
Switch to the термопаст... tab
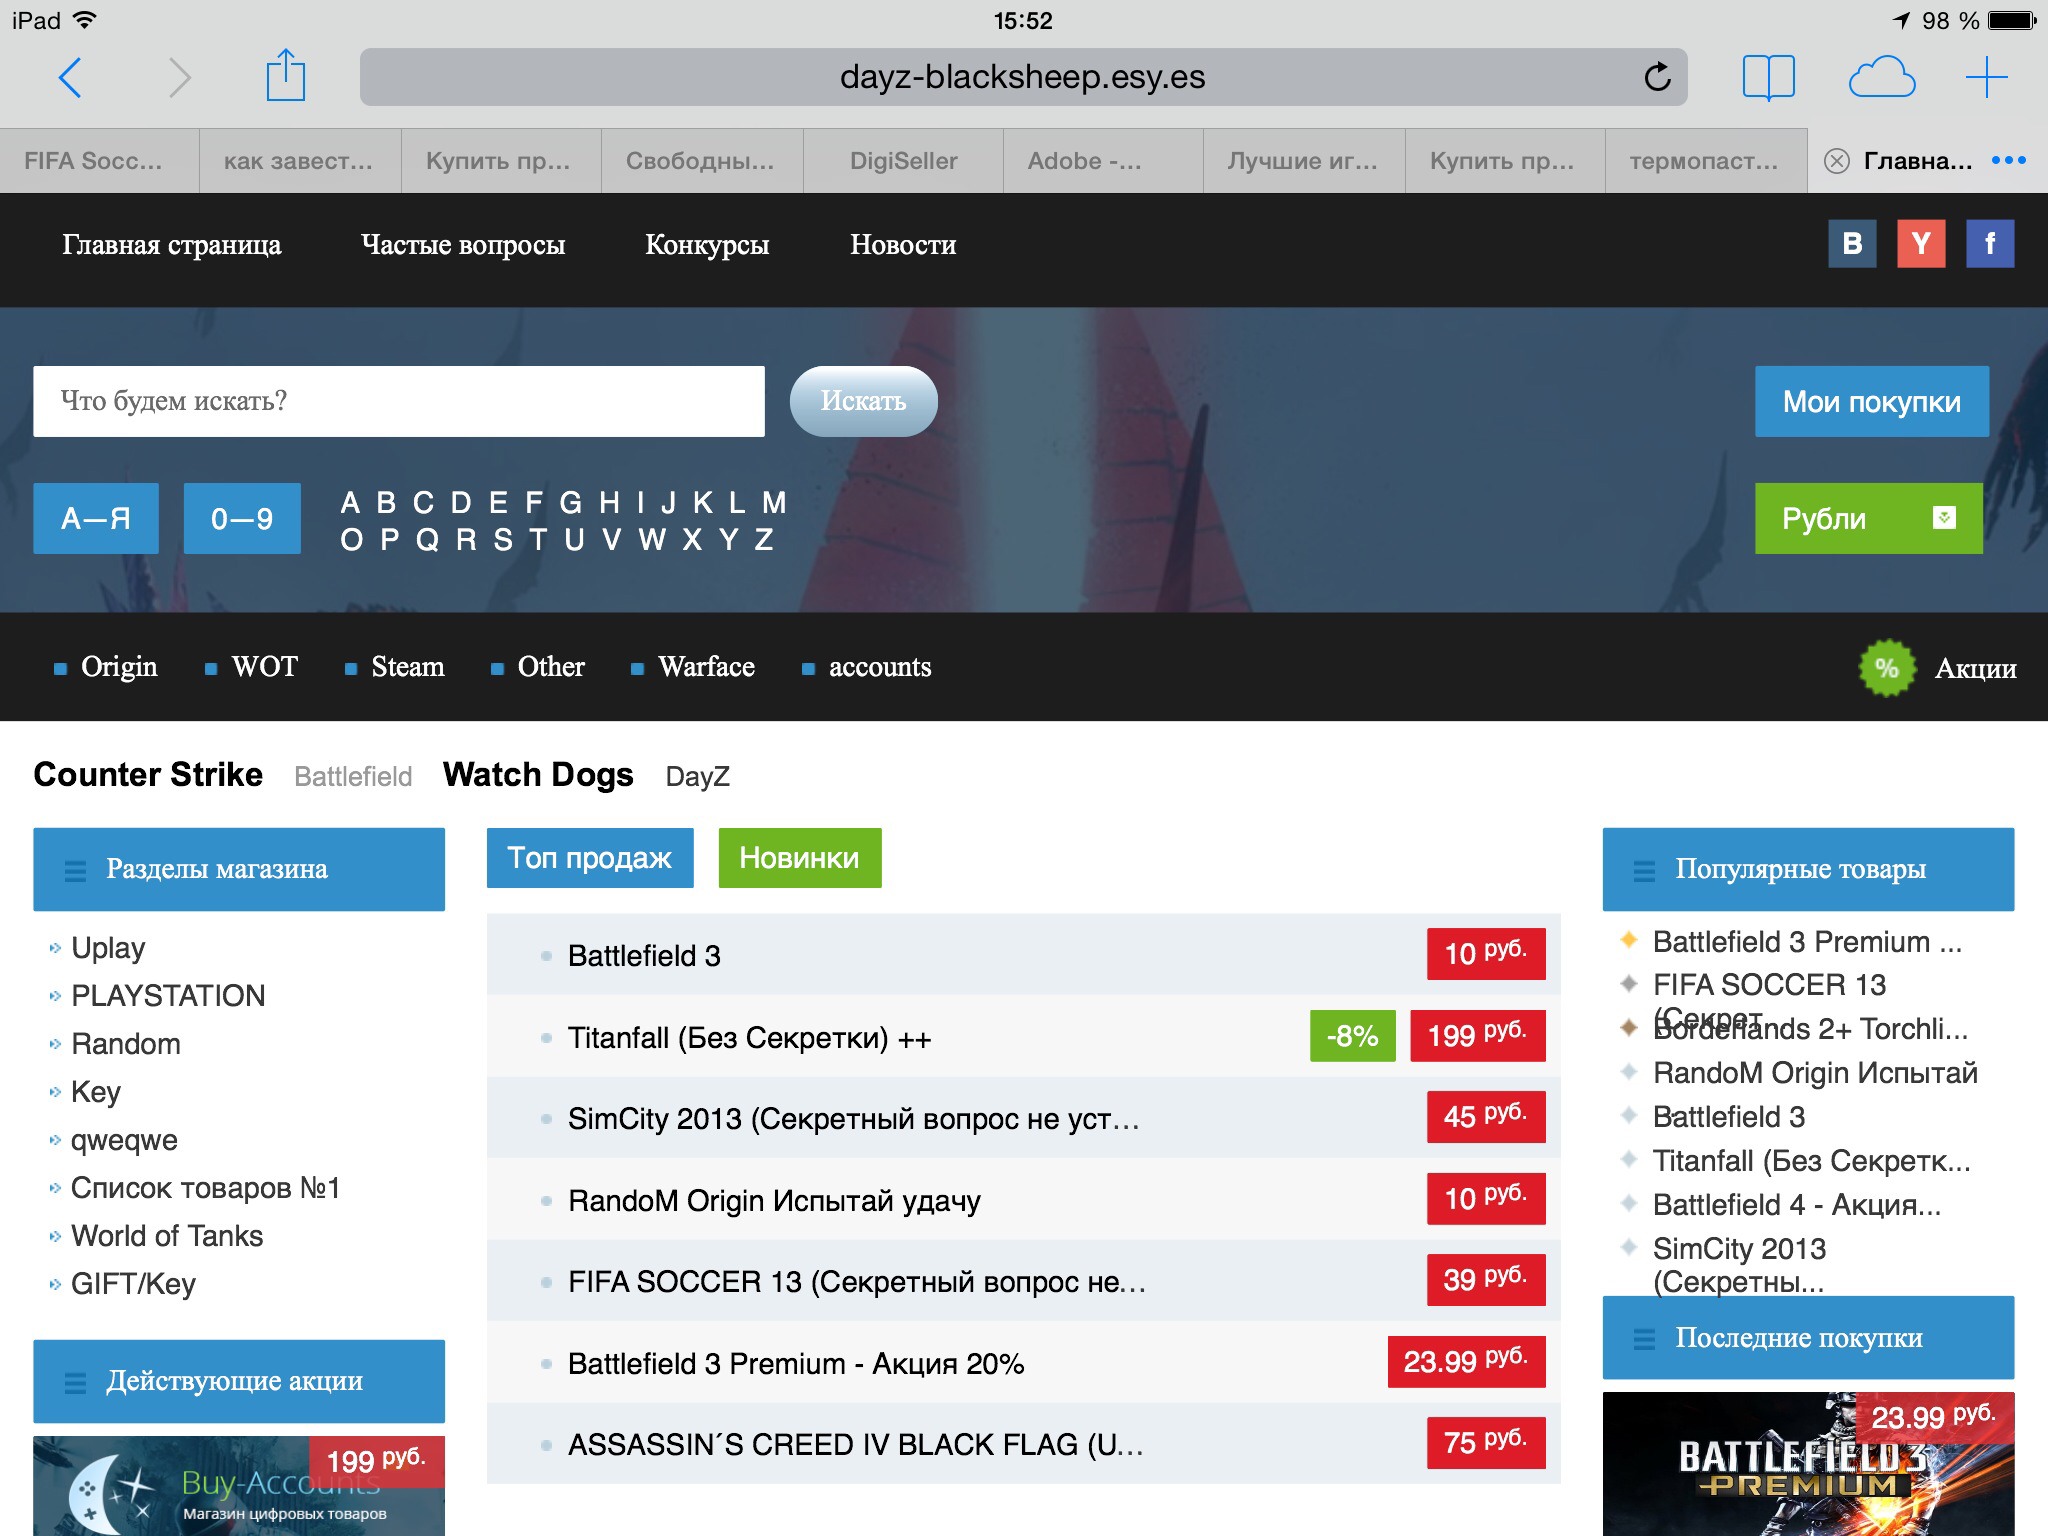coord(1705,161)
